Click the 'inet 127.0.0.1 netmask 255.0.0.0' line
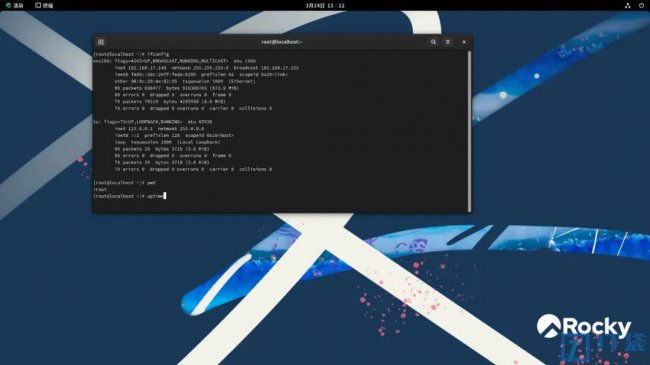Viewport: 650px width, 365px height. tap(159, 129)
